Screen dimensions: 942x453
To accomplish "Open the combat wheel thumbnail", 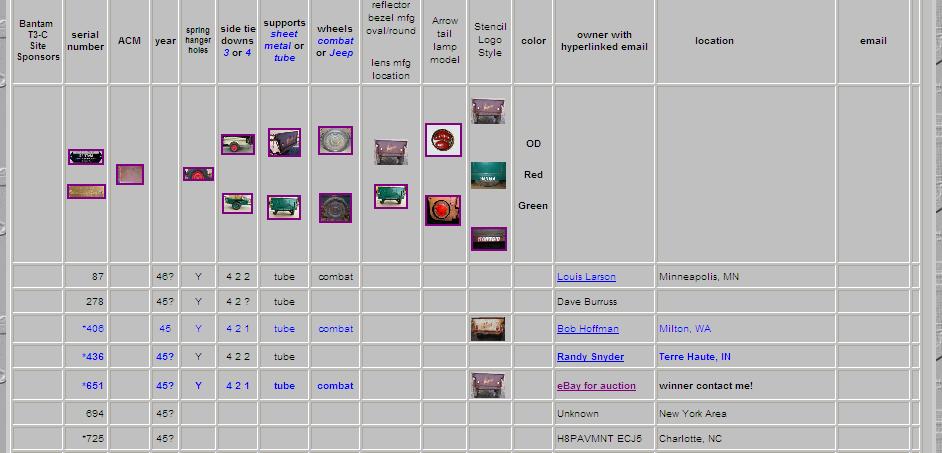I will pos(335,140).
